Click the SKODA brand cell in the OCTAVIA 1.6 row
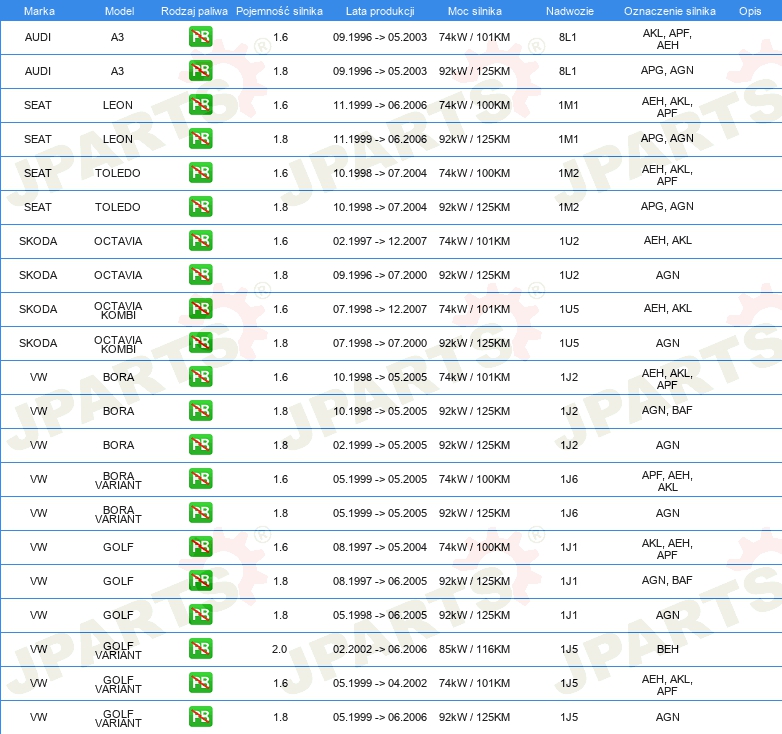Screen dimensions: 782x734 [x=38, y=241]
